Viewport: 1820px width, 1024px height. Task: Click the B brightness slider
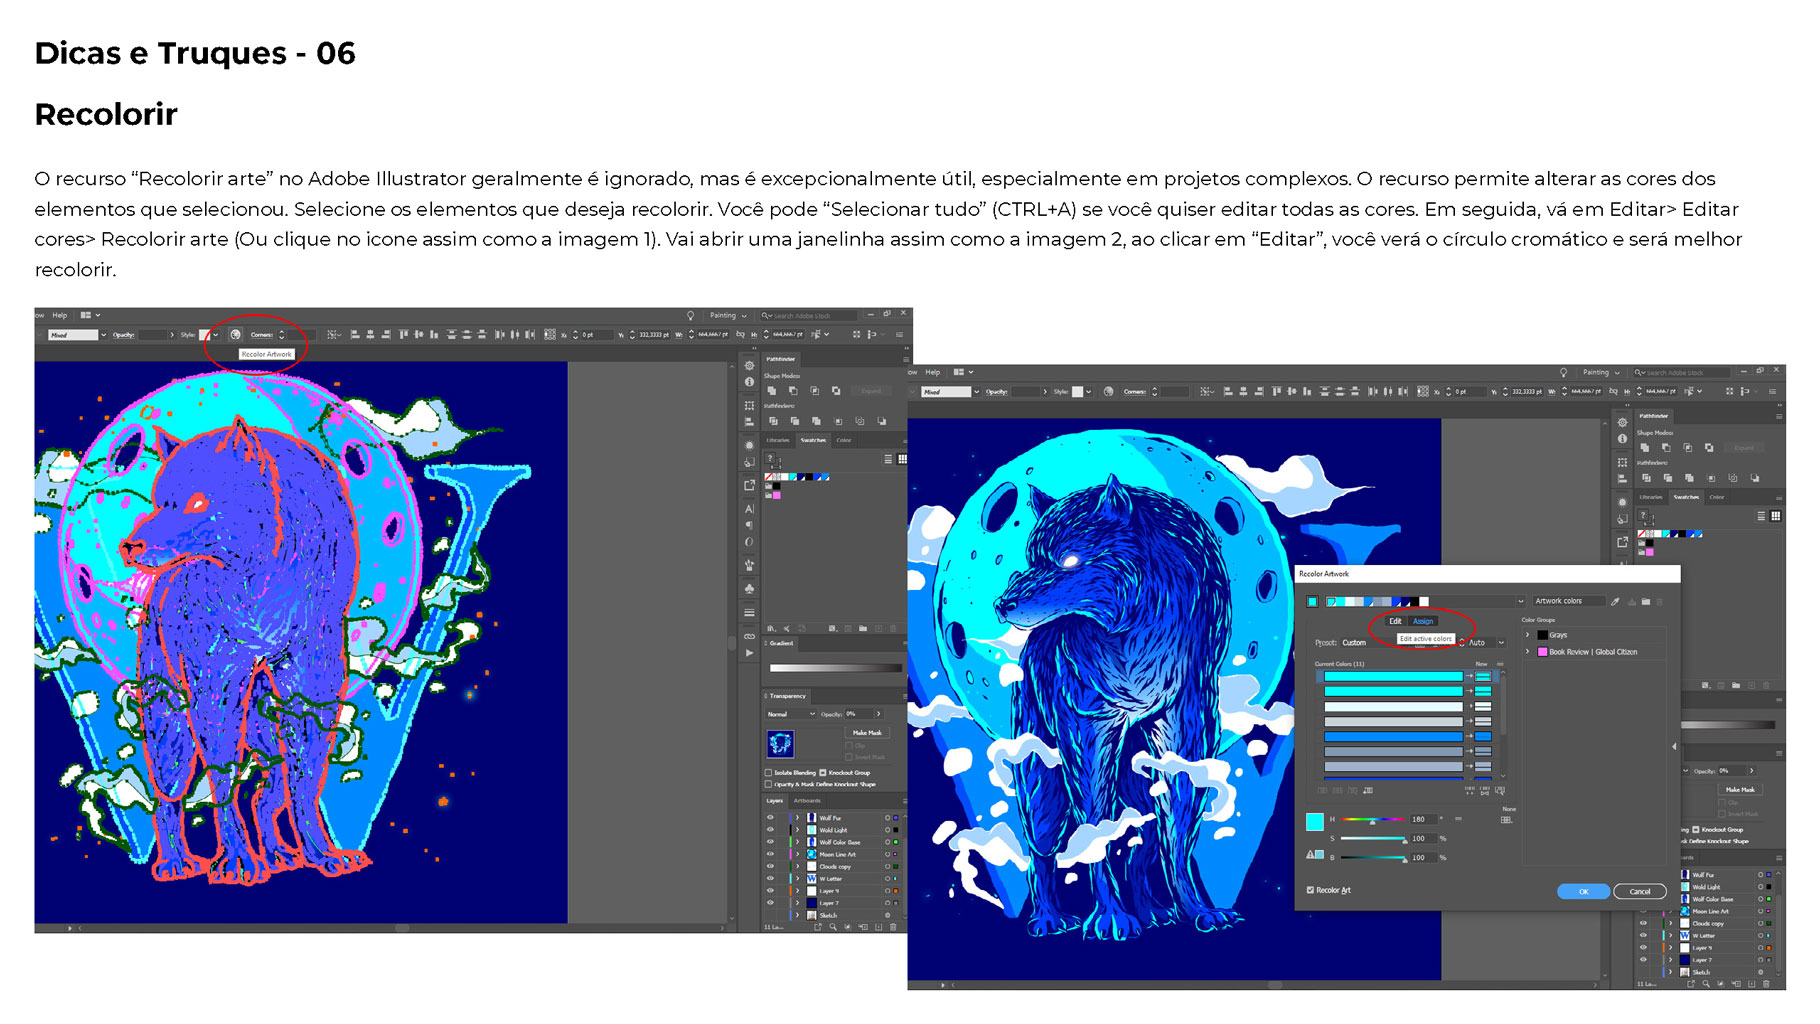coord(1373,857)
